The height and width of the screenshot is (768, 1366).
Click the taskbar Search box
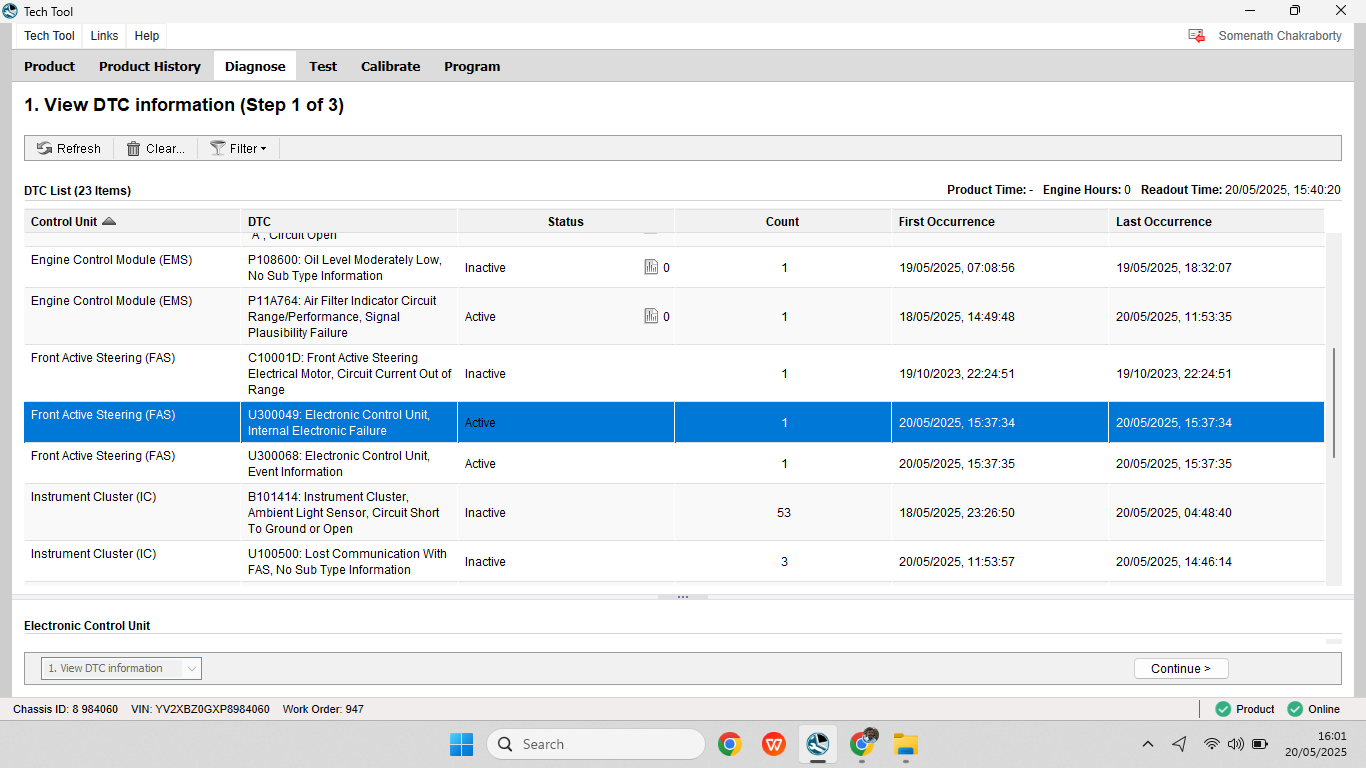(x=596, y=744)
